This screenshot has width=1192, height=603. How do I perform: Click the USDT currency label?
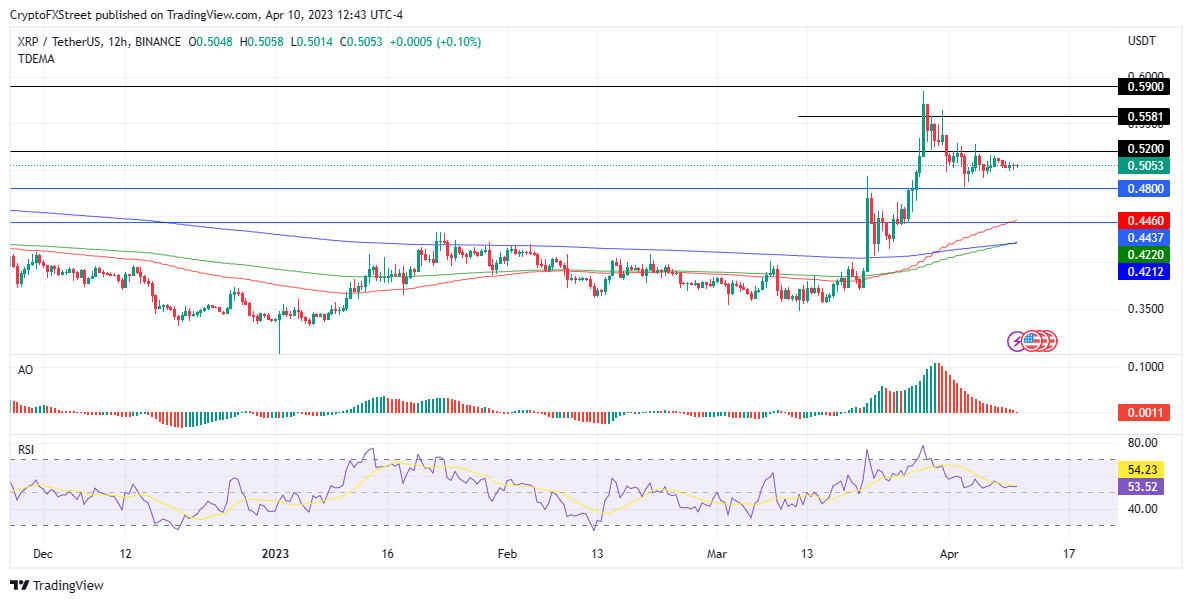(x=1142, y=40)
